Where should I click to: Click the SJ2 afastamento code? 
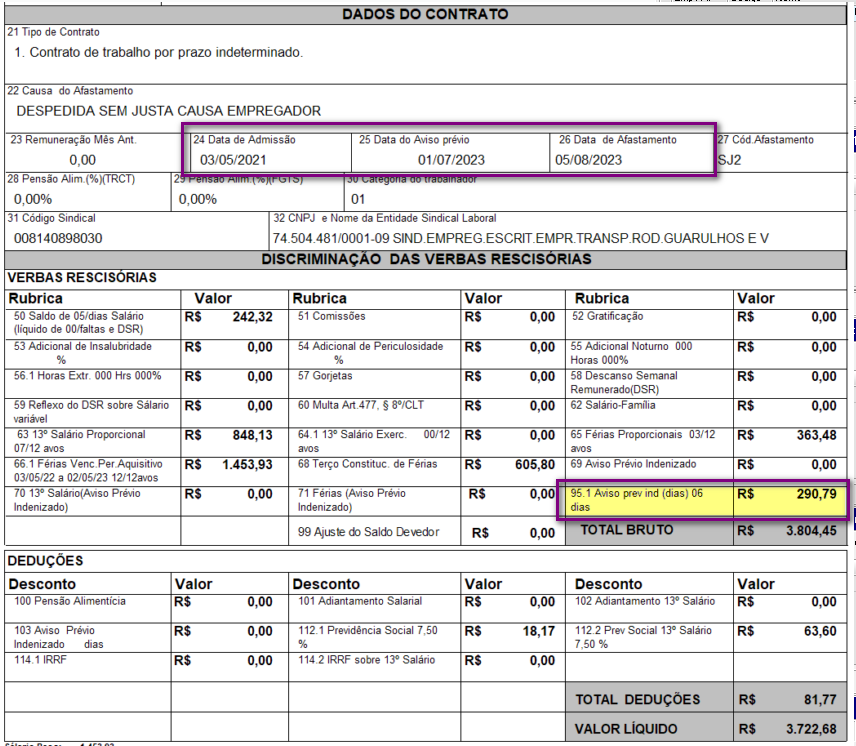pos(730,160)
